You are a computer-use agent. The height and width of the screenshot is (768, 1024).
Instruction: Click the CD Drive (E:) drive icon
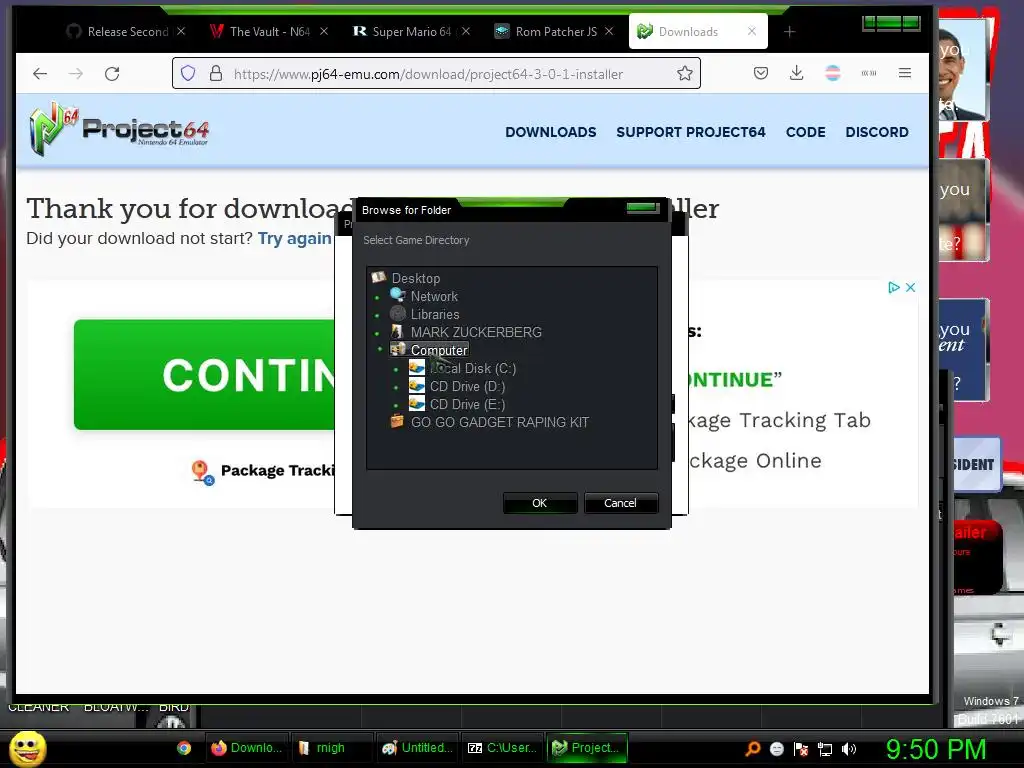pos(417,404)
